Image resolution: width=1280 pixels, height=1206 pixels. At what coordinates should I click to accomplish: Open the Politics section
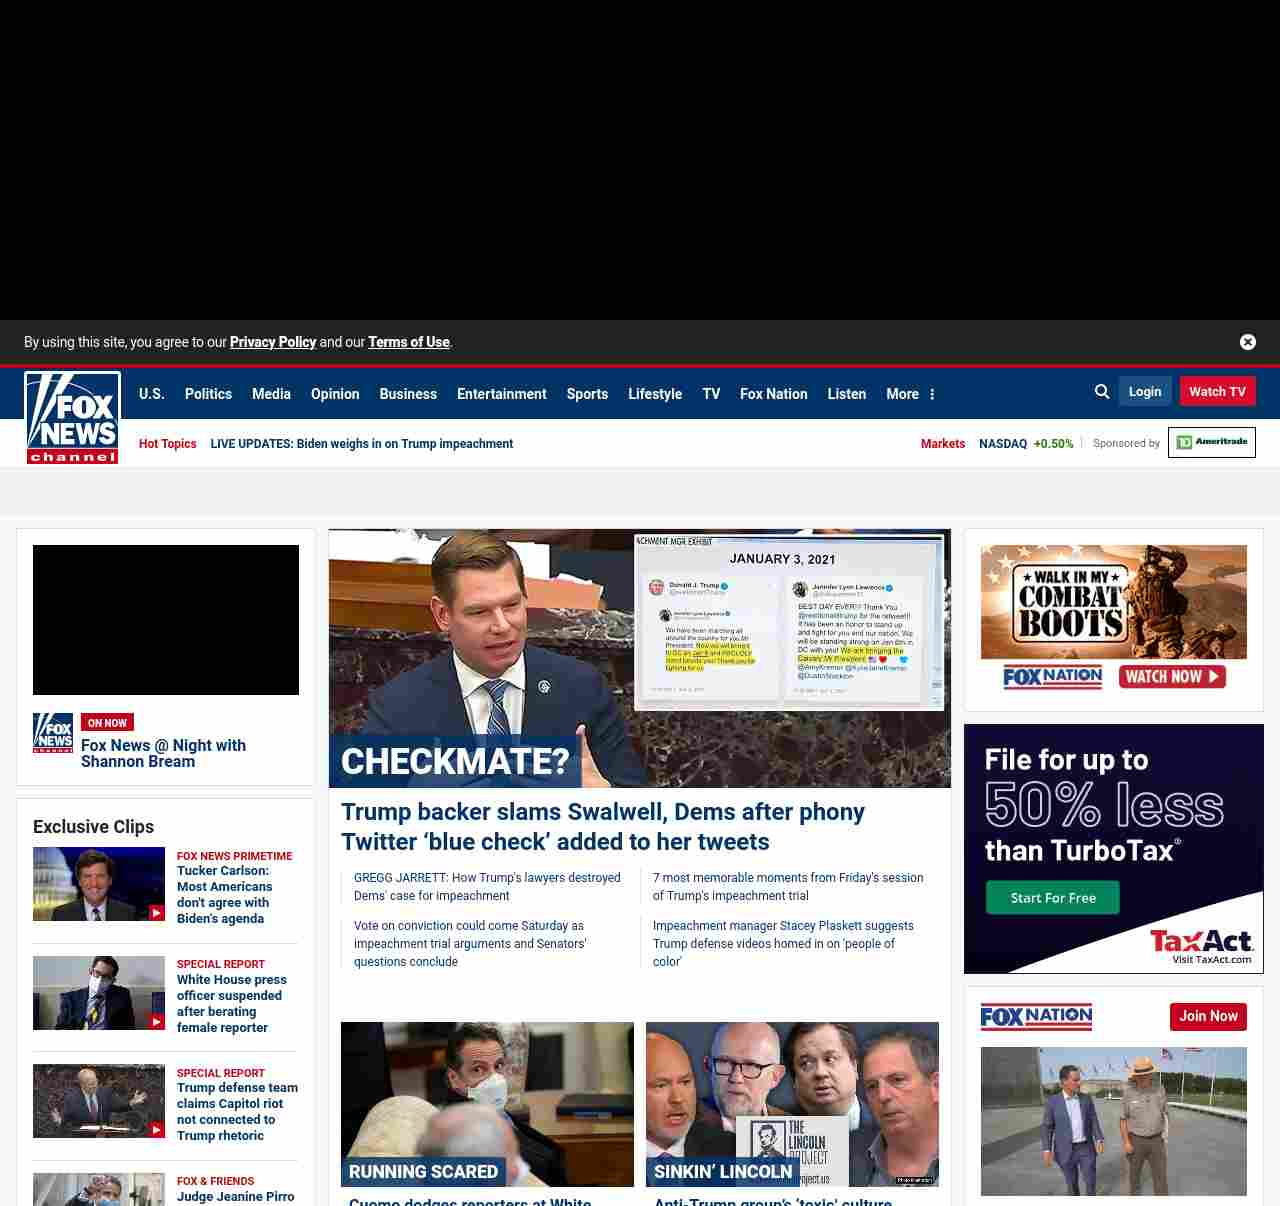(x=208, y=394)
